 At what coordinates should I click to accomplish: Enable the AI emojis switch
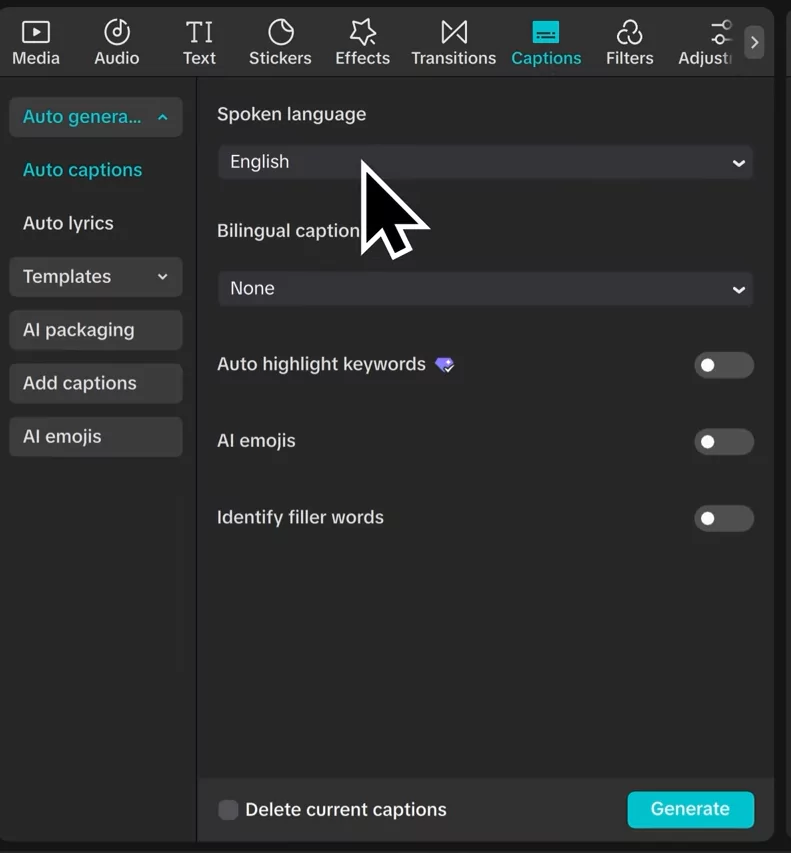724,442
